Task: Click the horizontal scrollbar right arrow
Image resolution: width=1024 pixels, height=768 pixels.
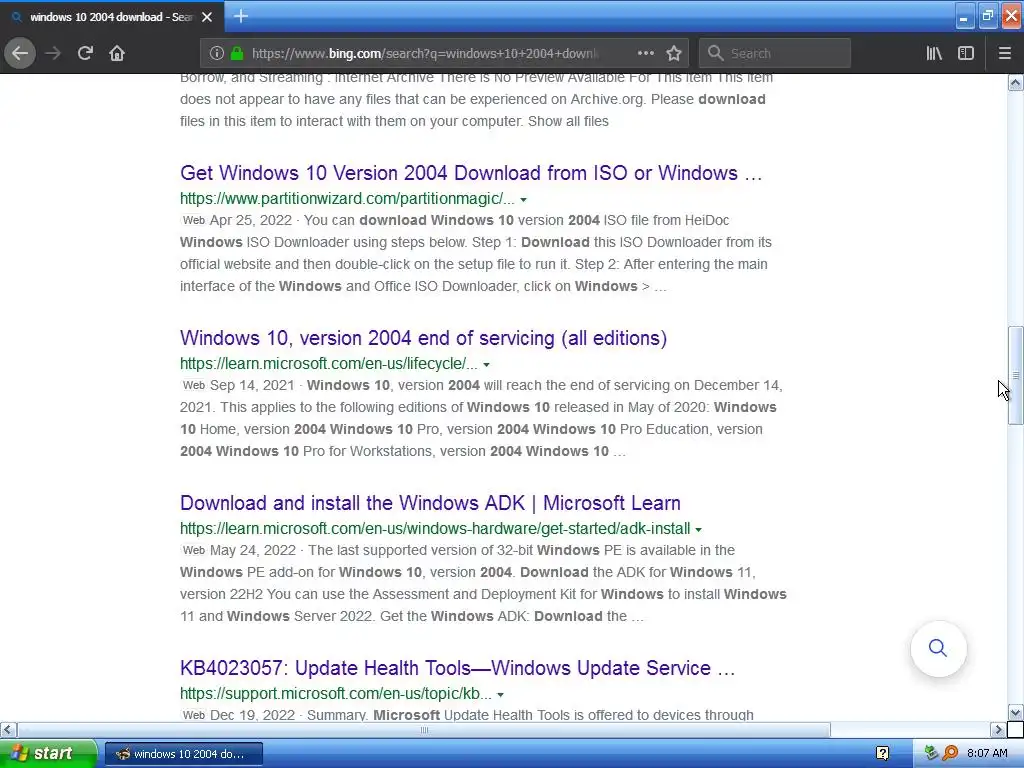Action: 998,729
